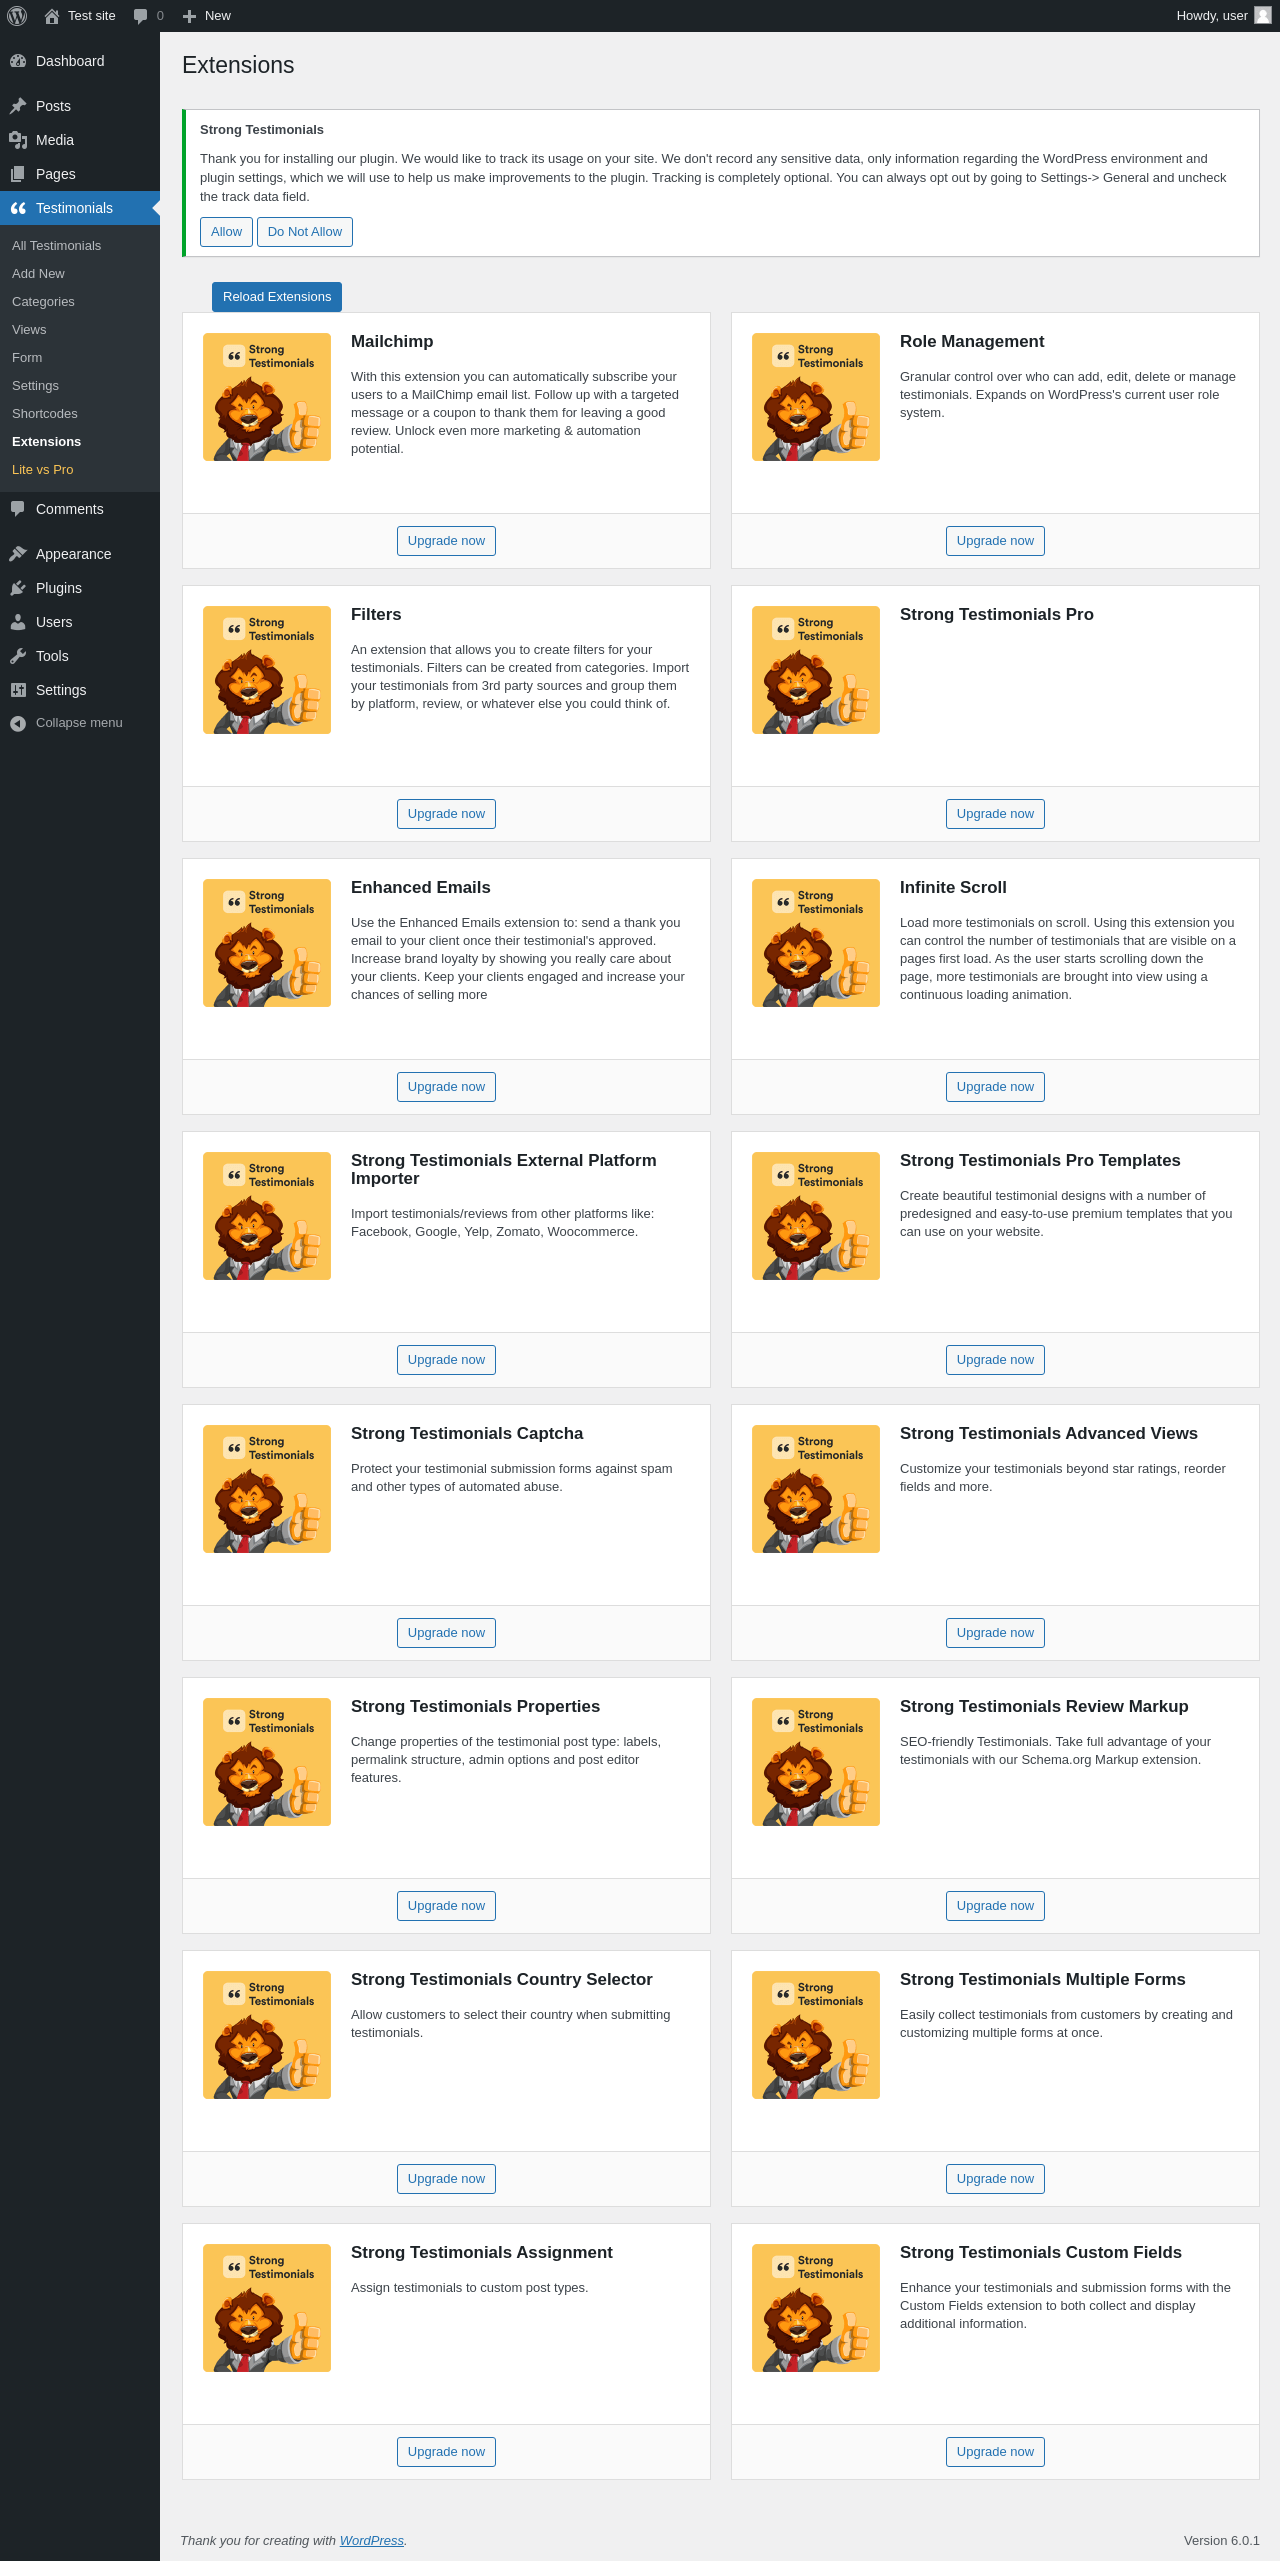Viewport: 1280px width, 2561px height.
Task: Click the Infinite Scroll extension thumbnail
Action: tap(816, 943)
